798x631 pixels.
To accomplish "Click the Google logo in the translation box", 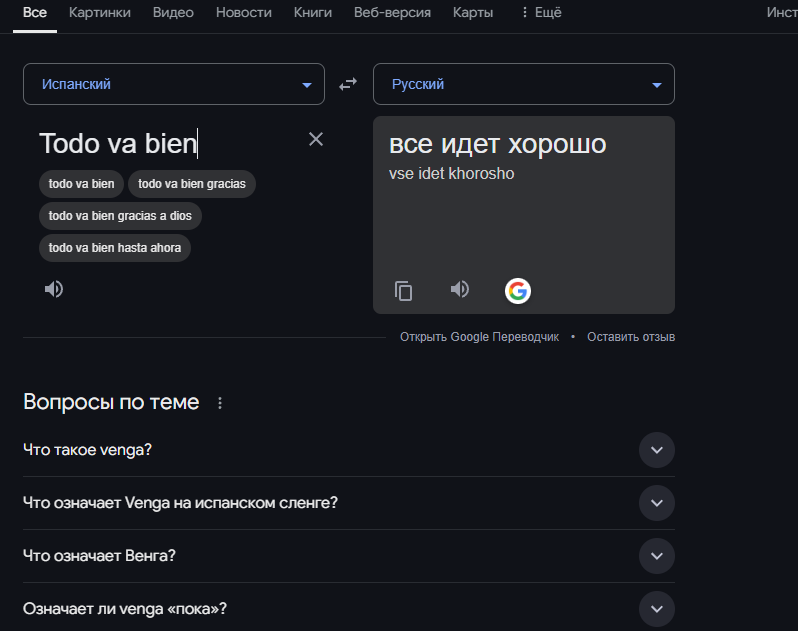I will pos(518,291).
